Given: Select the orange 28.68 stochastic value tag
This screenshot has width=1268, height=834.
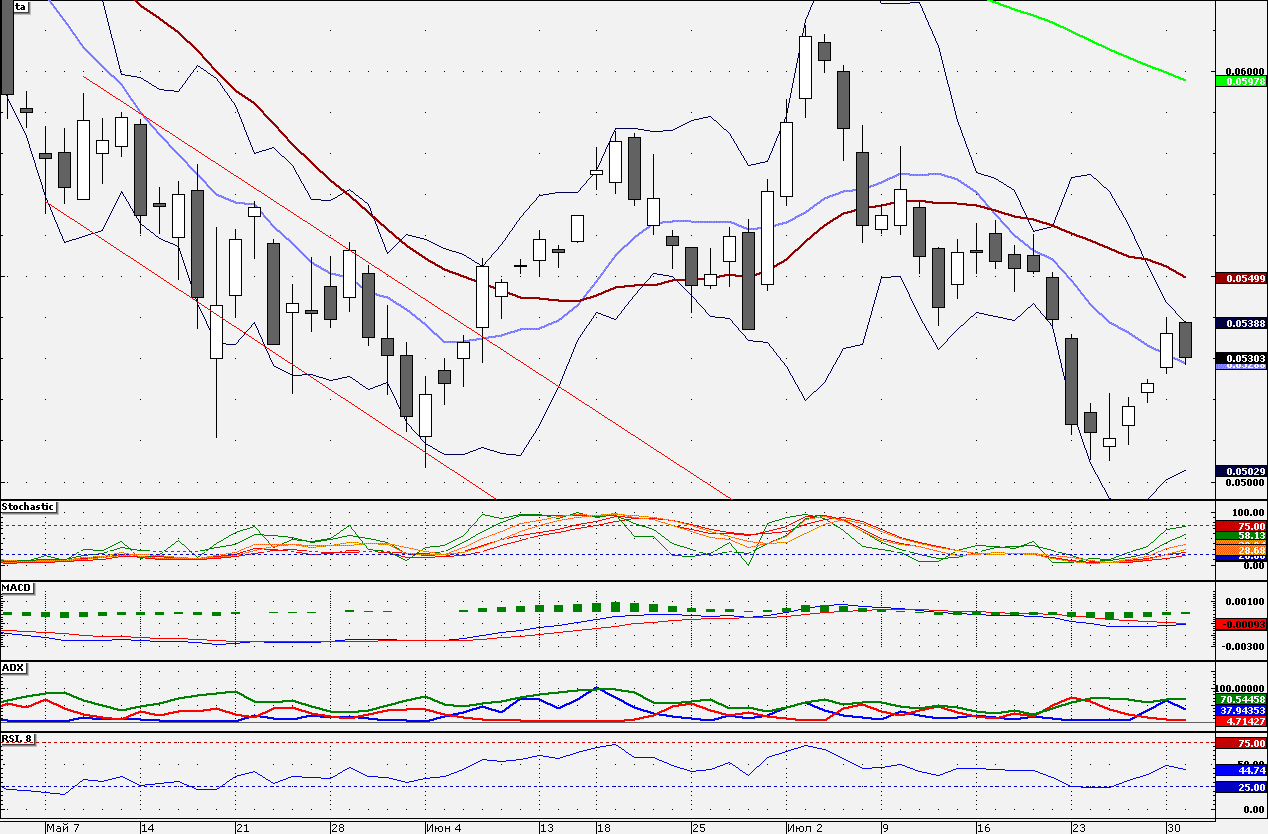Looking at the screenshot, I should coord(1241,550).
